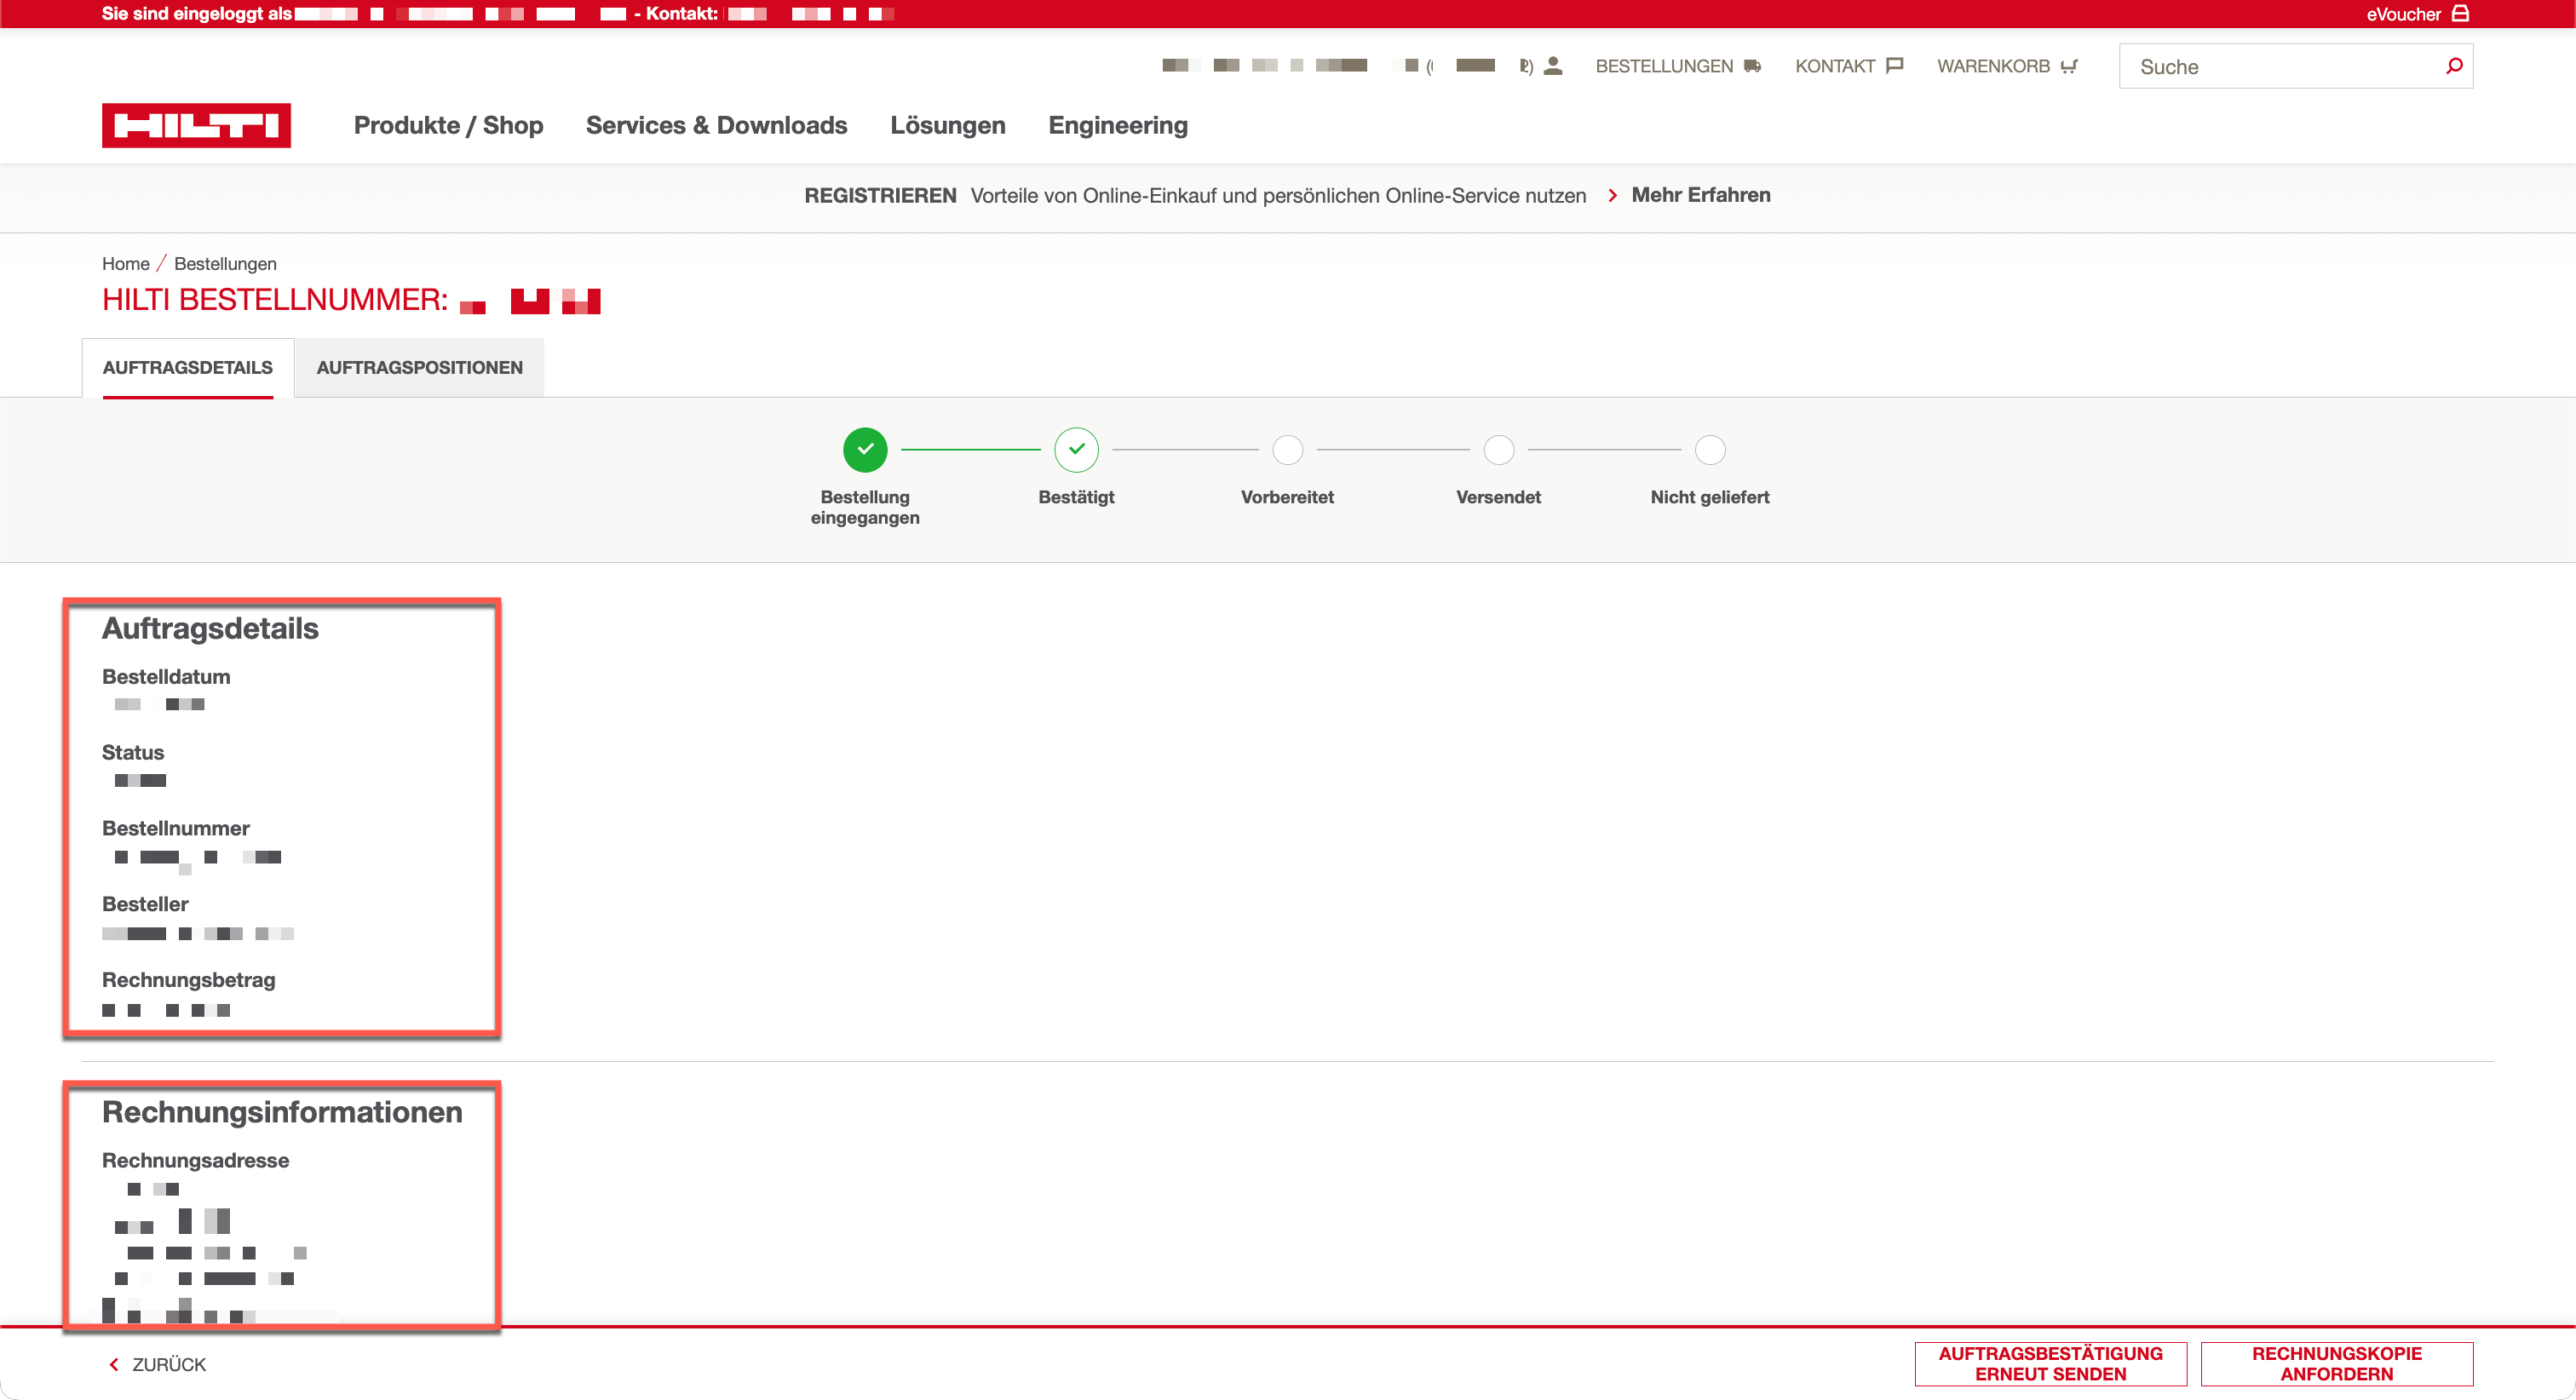Click the Registrieren text
2576x1400 pixels.
880,195
